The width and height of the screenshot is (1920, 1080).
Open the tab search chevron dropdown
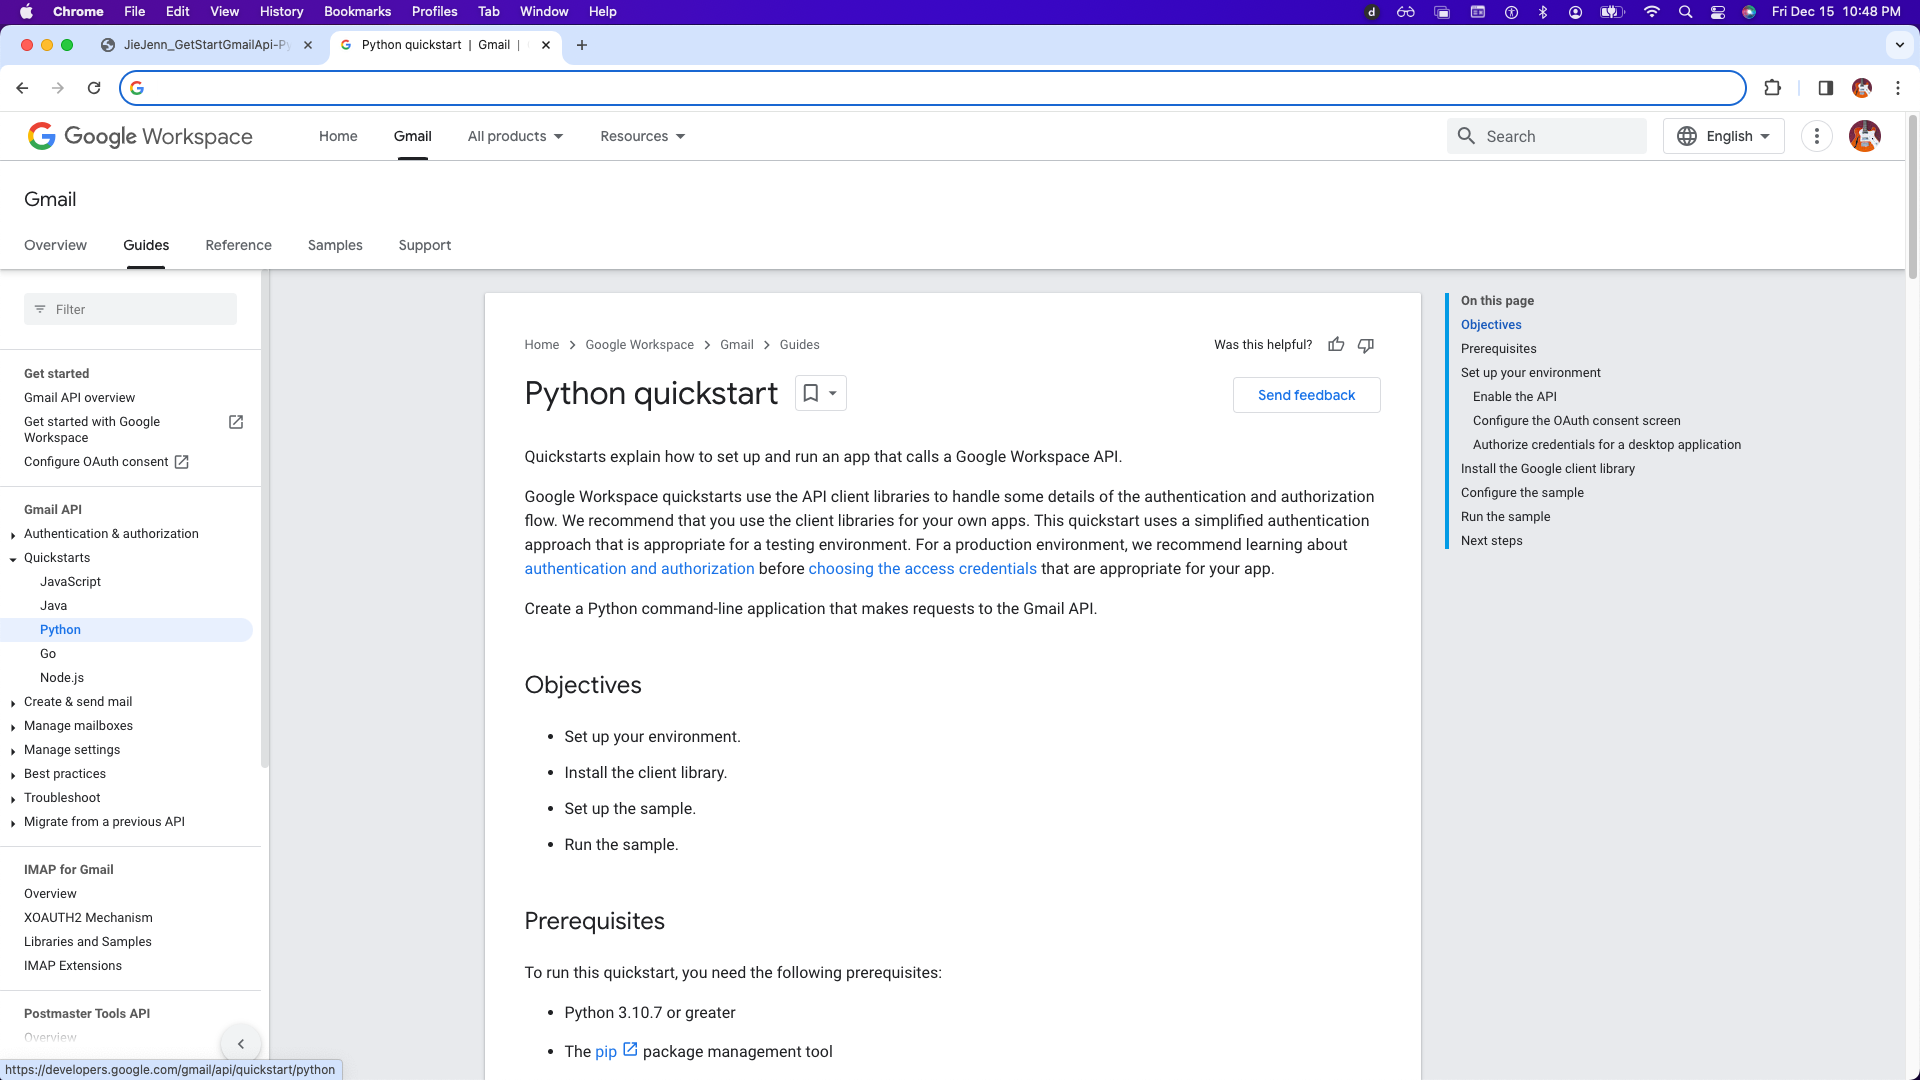[x=1900, y=45]
